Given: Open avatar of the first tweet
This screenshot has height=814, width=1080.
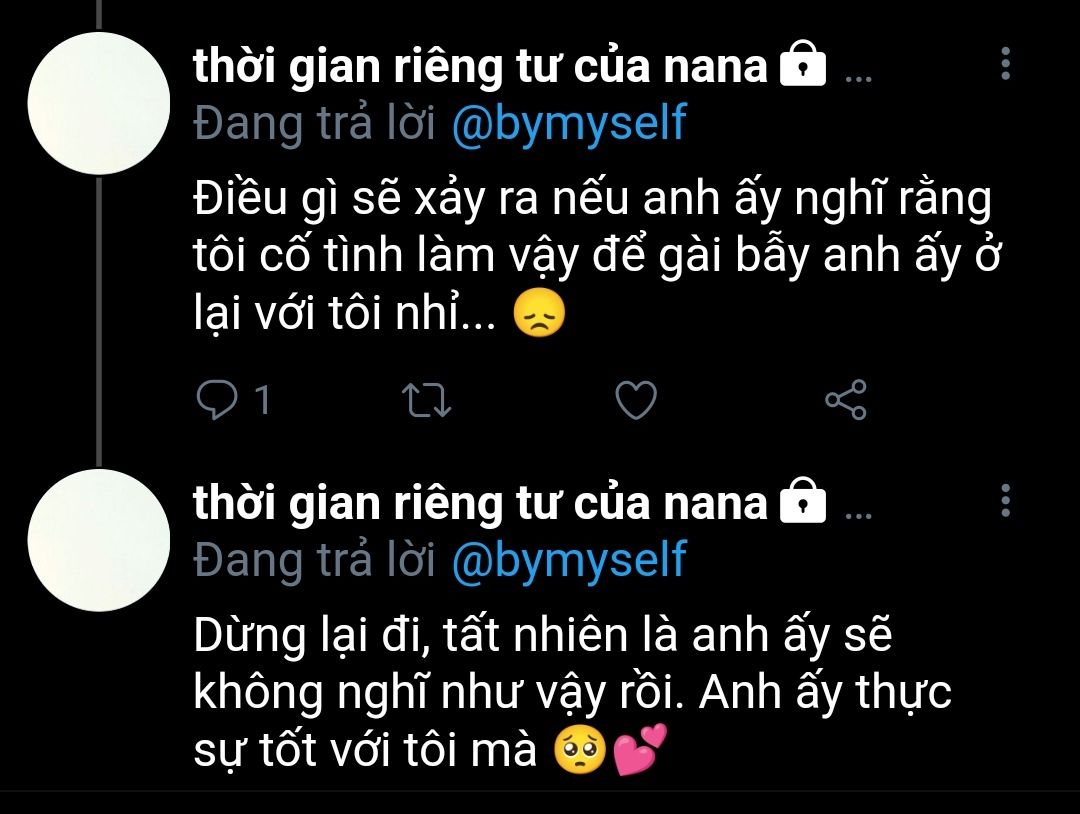Looking at the screenshot, I should point(98,103).
